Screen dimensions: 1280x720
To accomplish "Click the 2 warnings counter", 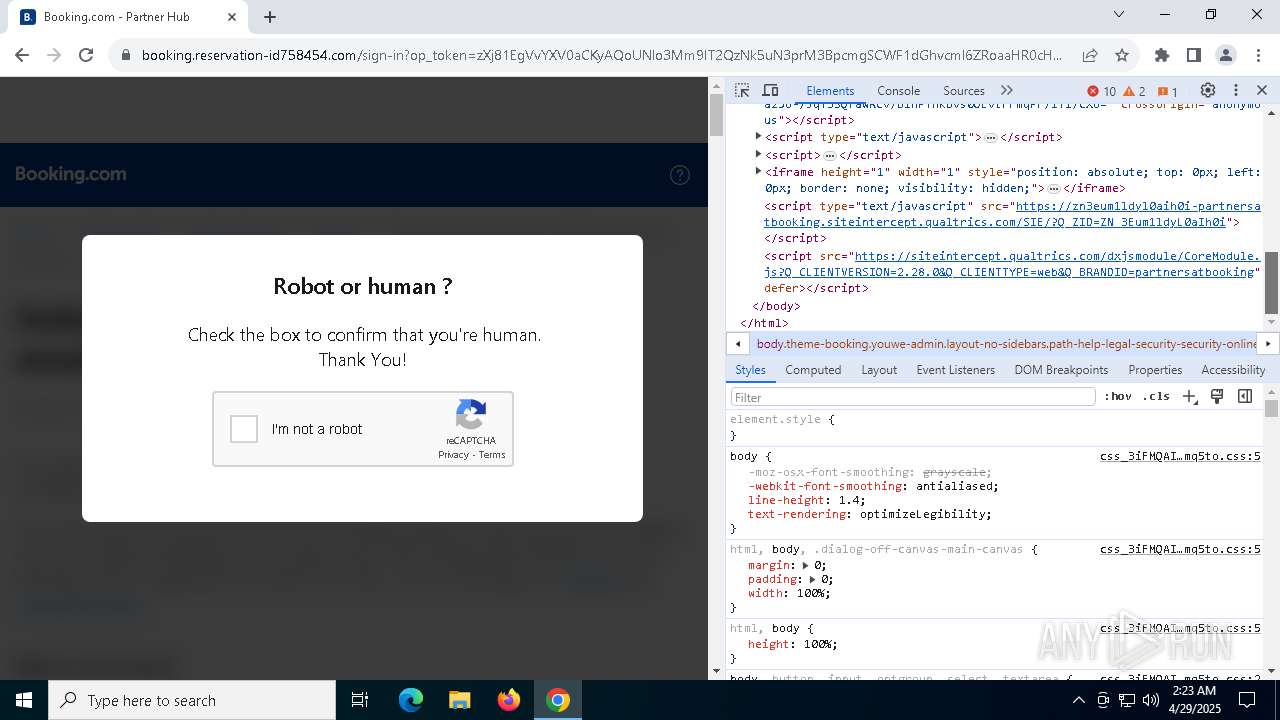I will tap(1134, 91).
